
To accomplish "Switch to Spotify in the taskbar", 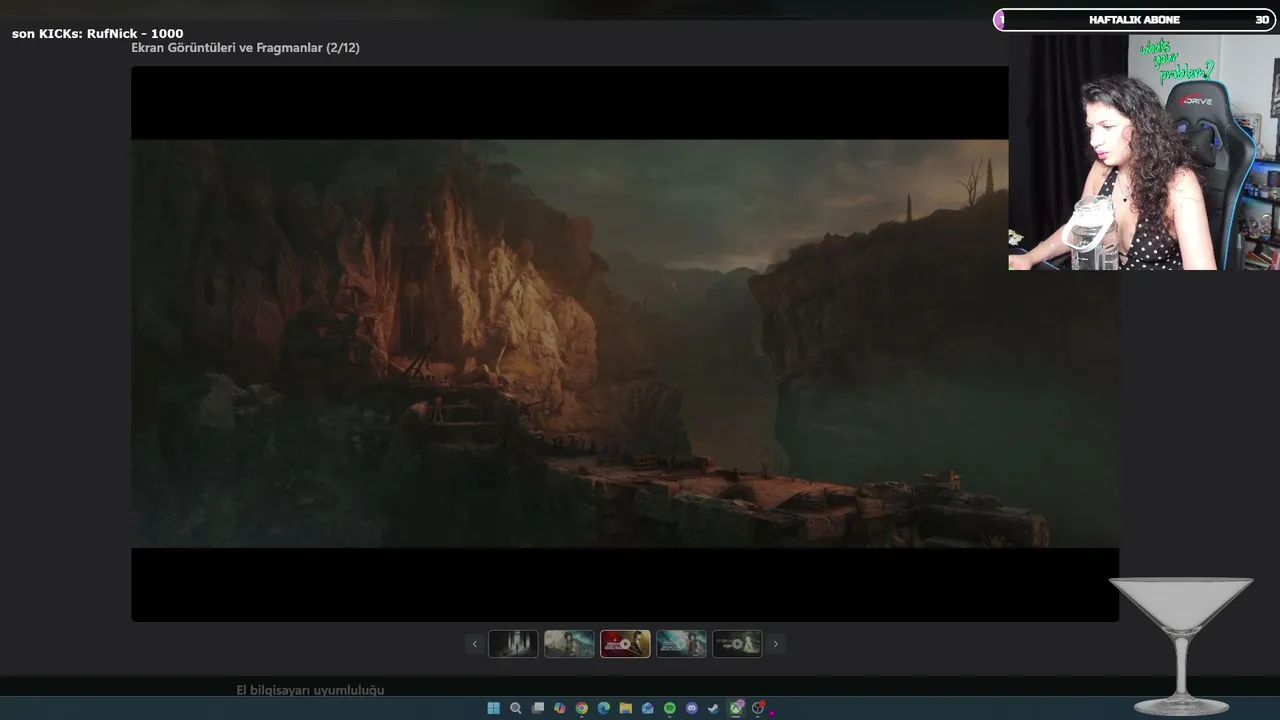I will pos(669,708).
